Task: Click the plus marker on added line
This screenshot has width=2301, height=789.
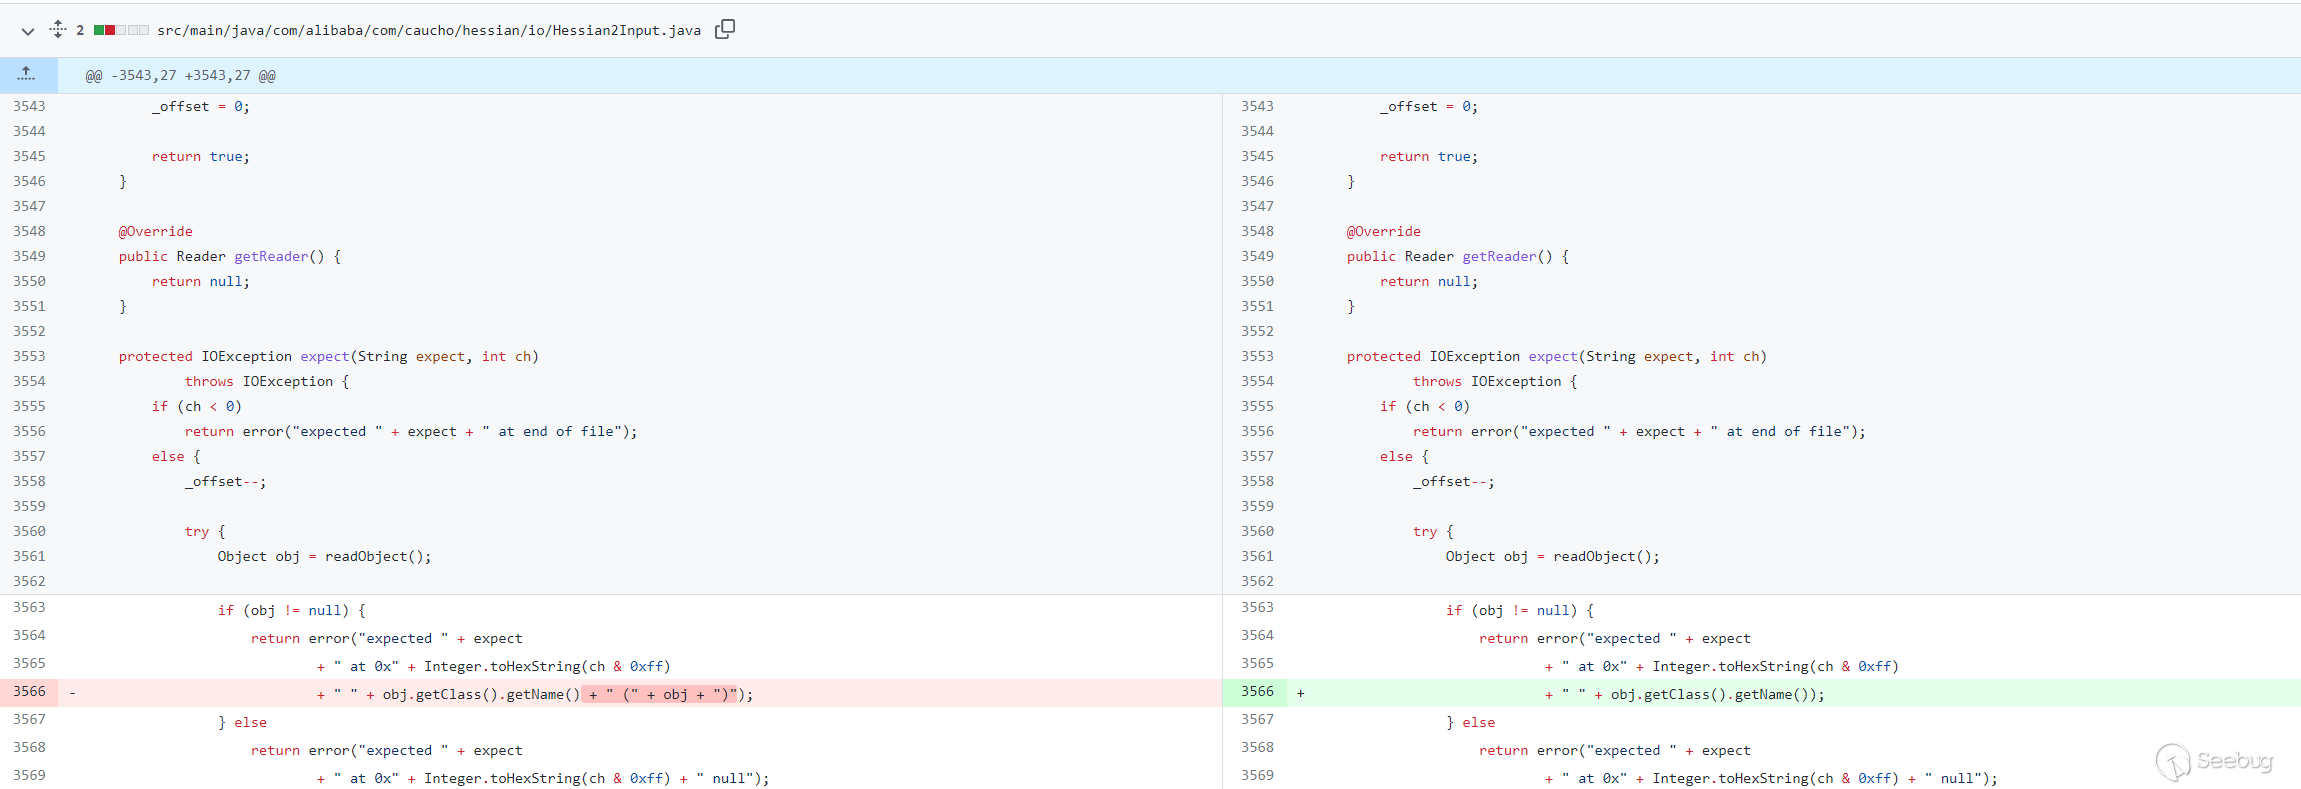Action: pyautogui.click(x=1300, y=693)
